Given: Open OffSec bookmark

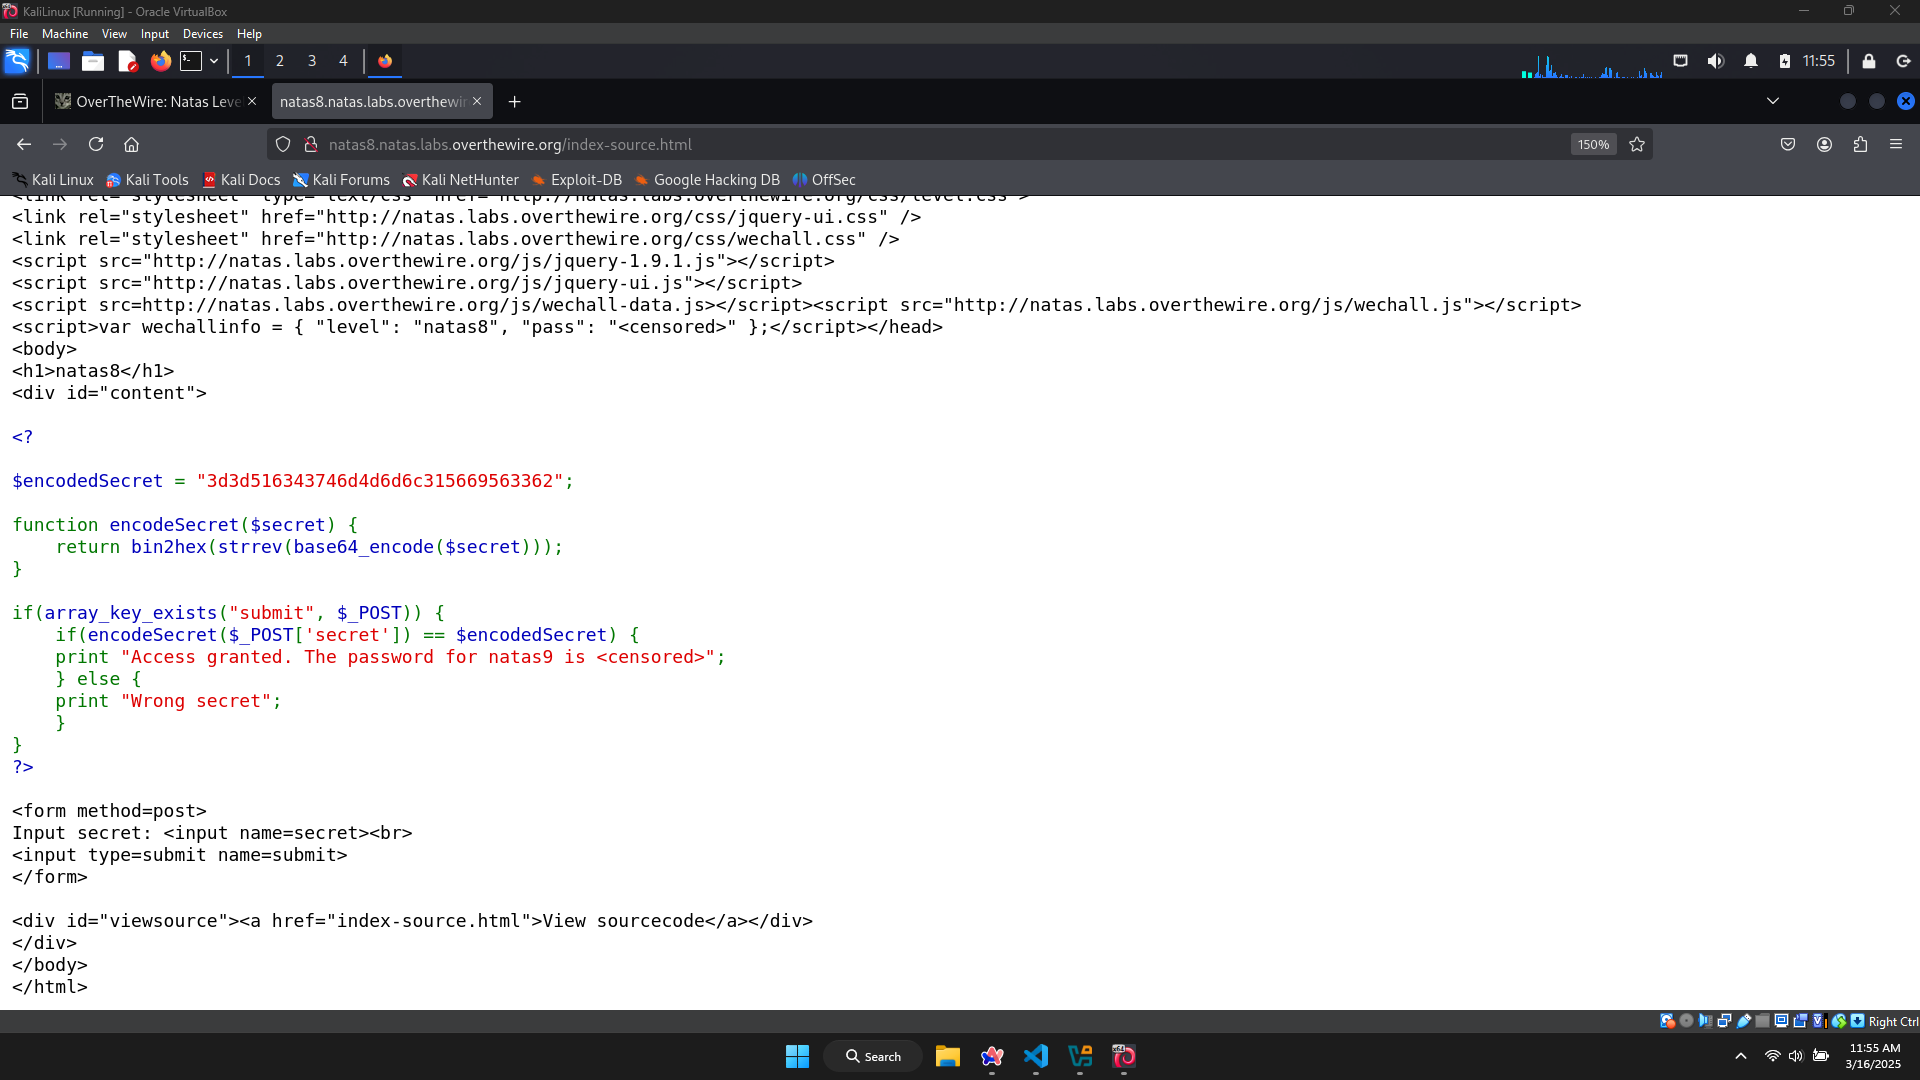Looking at the screenshot, I should [x=824, y=180].
